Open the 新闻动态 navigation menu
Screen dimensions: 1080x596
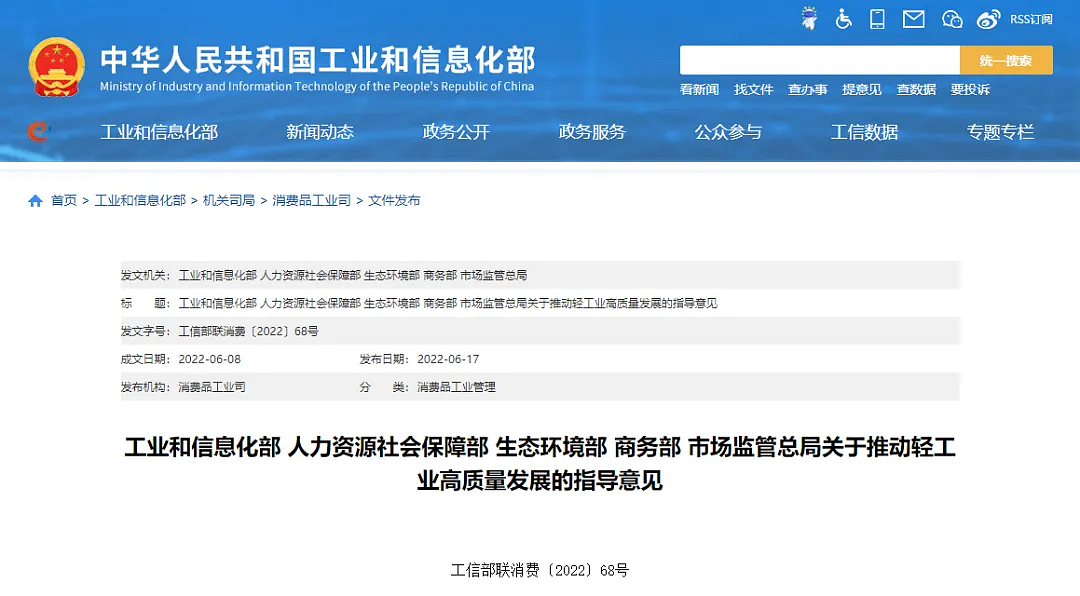pyautogui.click(x=320, y=132)
